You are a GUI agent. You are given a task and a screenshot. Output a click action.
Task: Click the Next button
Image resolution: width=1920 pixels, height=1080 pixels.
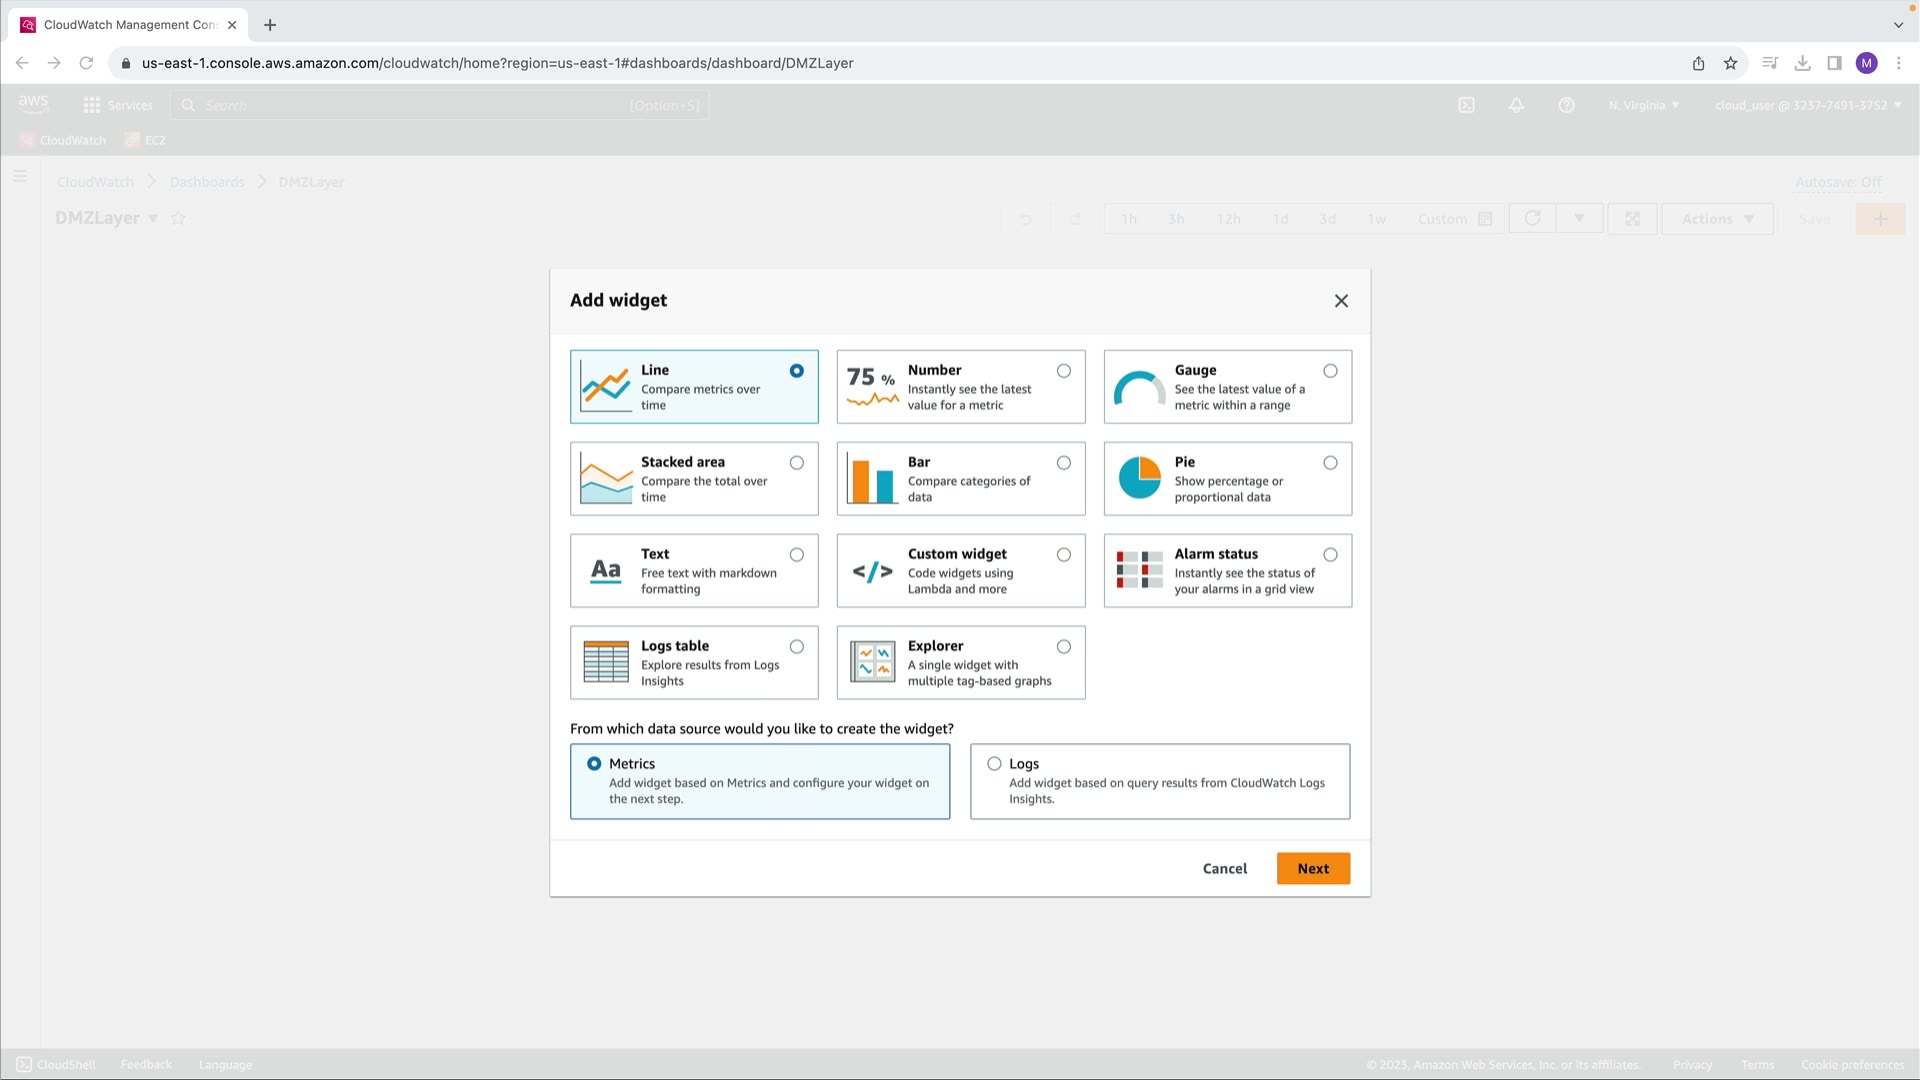tap(1313, 869)
